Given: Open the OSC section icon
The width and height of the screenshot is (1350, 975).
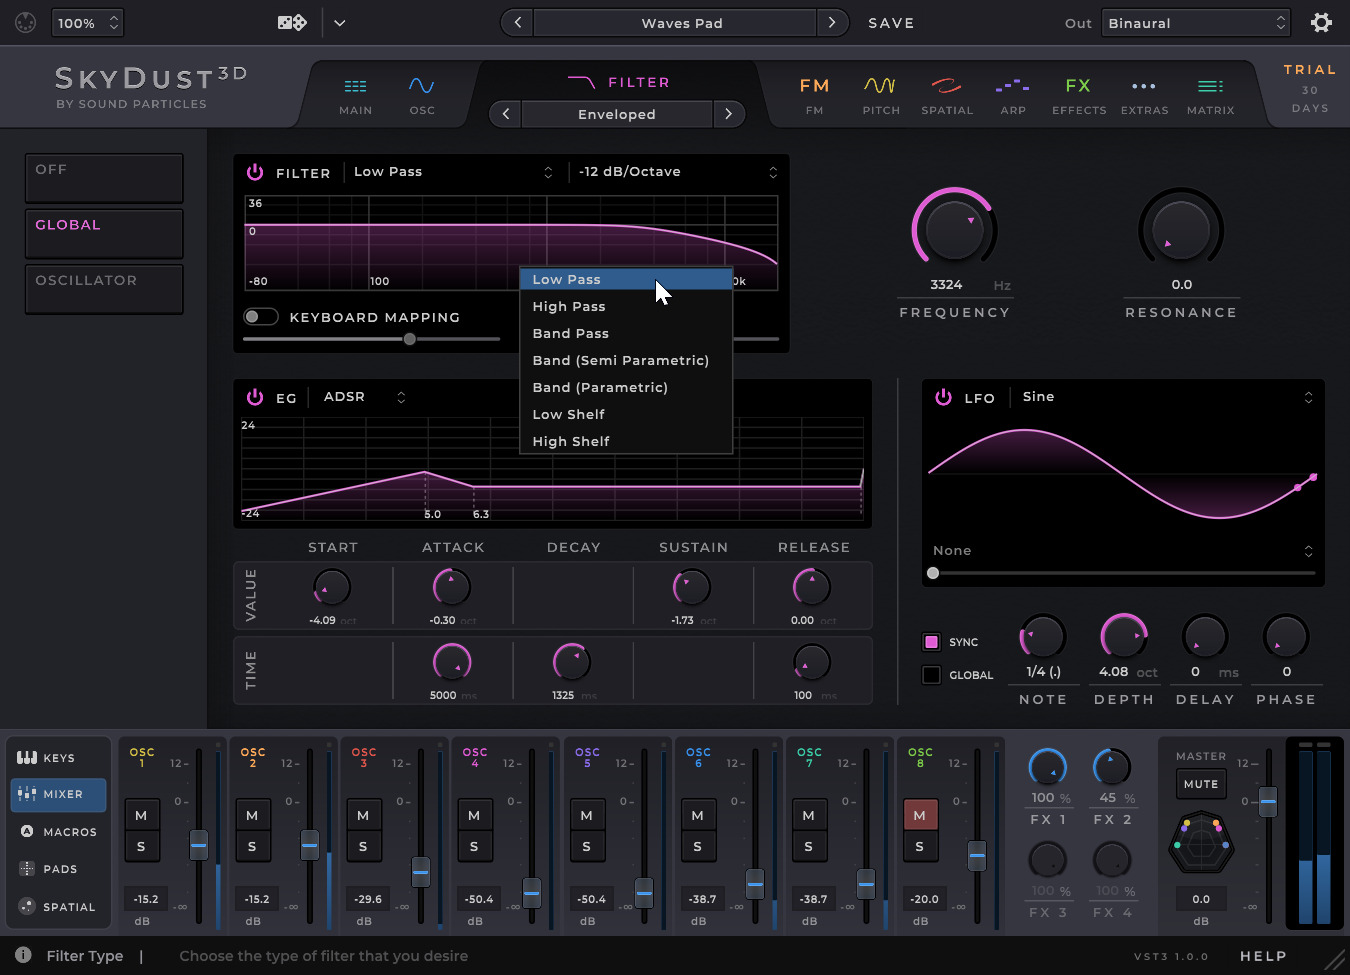Looking at the screenshot, I should 422,87.
